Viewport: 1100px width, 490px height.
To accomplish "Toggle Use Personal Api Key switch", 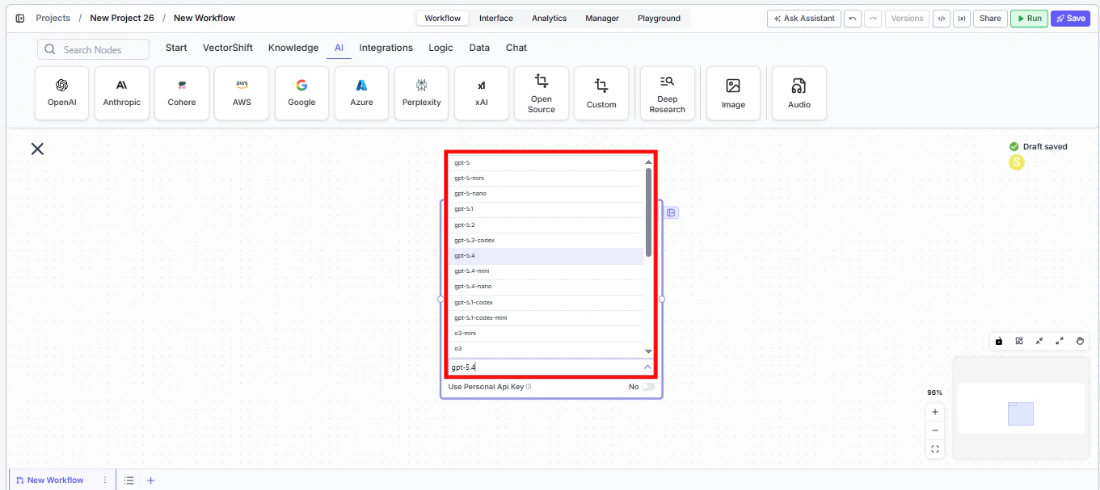I will (x=648, y=387).
